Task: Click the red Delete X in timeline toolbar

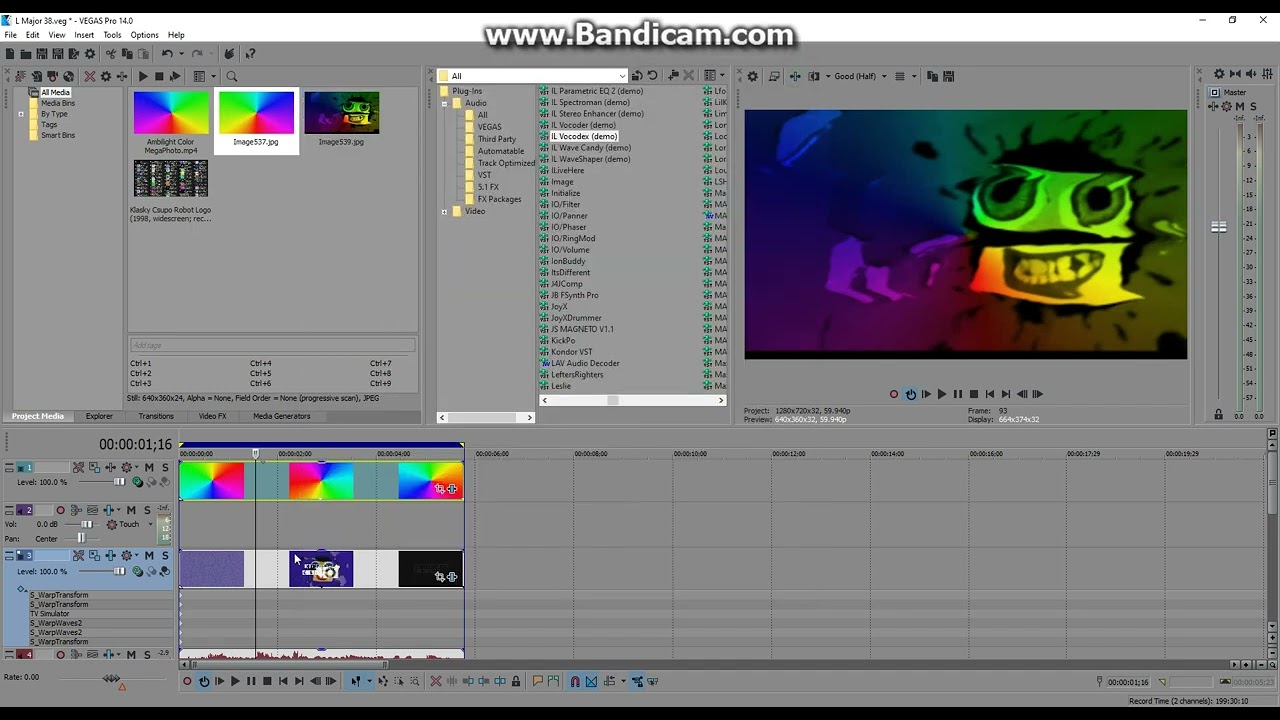Action: [x=436, y=681]
